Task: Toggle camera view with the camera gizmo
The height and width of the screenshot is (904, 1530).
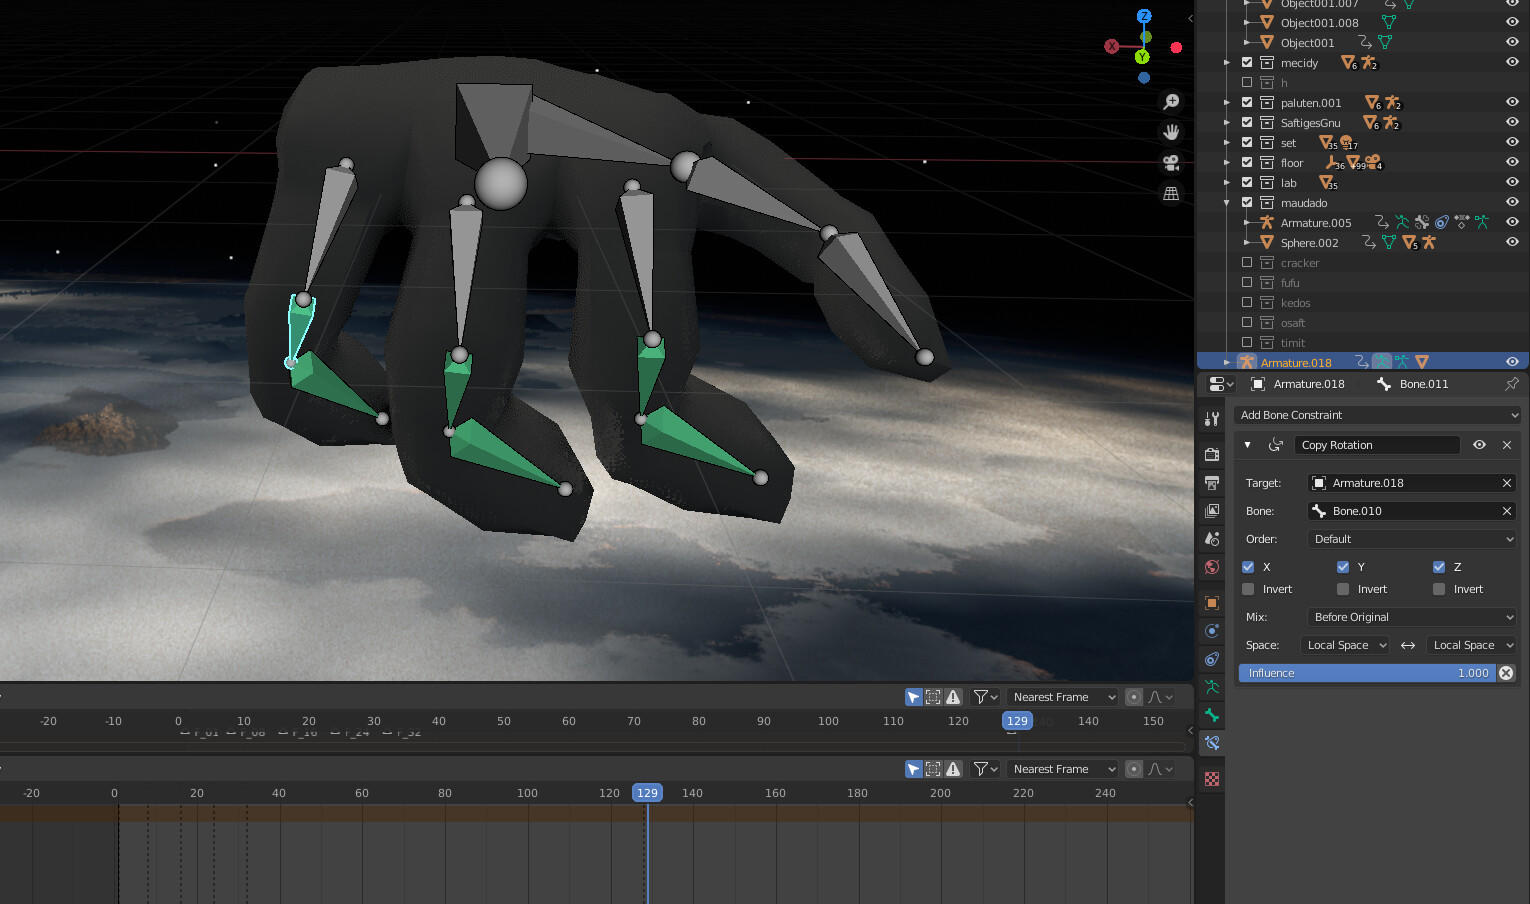Action: click(1171, 163)
